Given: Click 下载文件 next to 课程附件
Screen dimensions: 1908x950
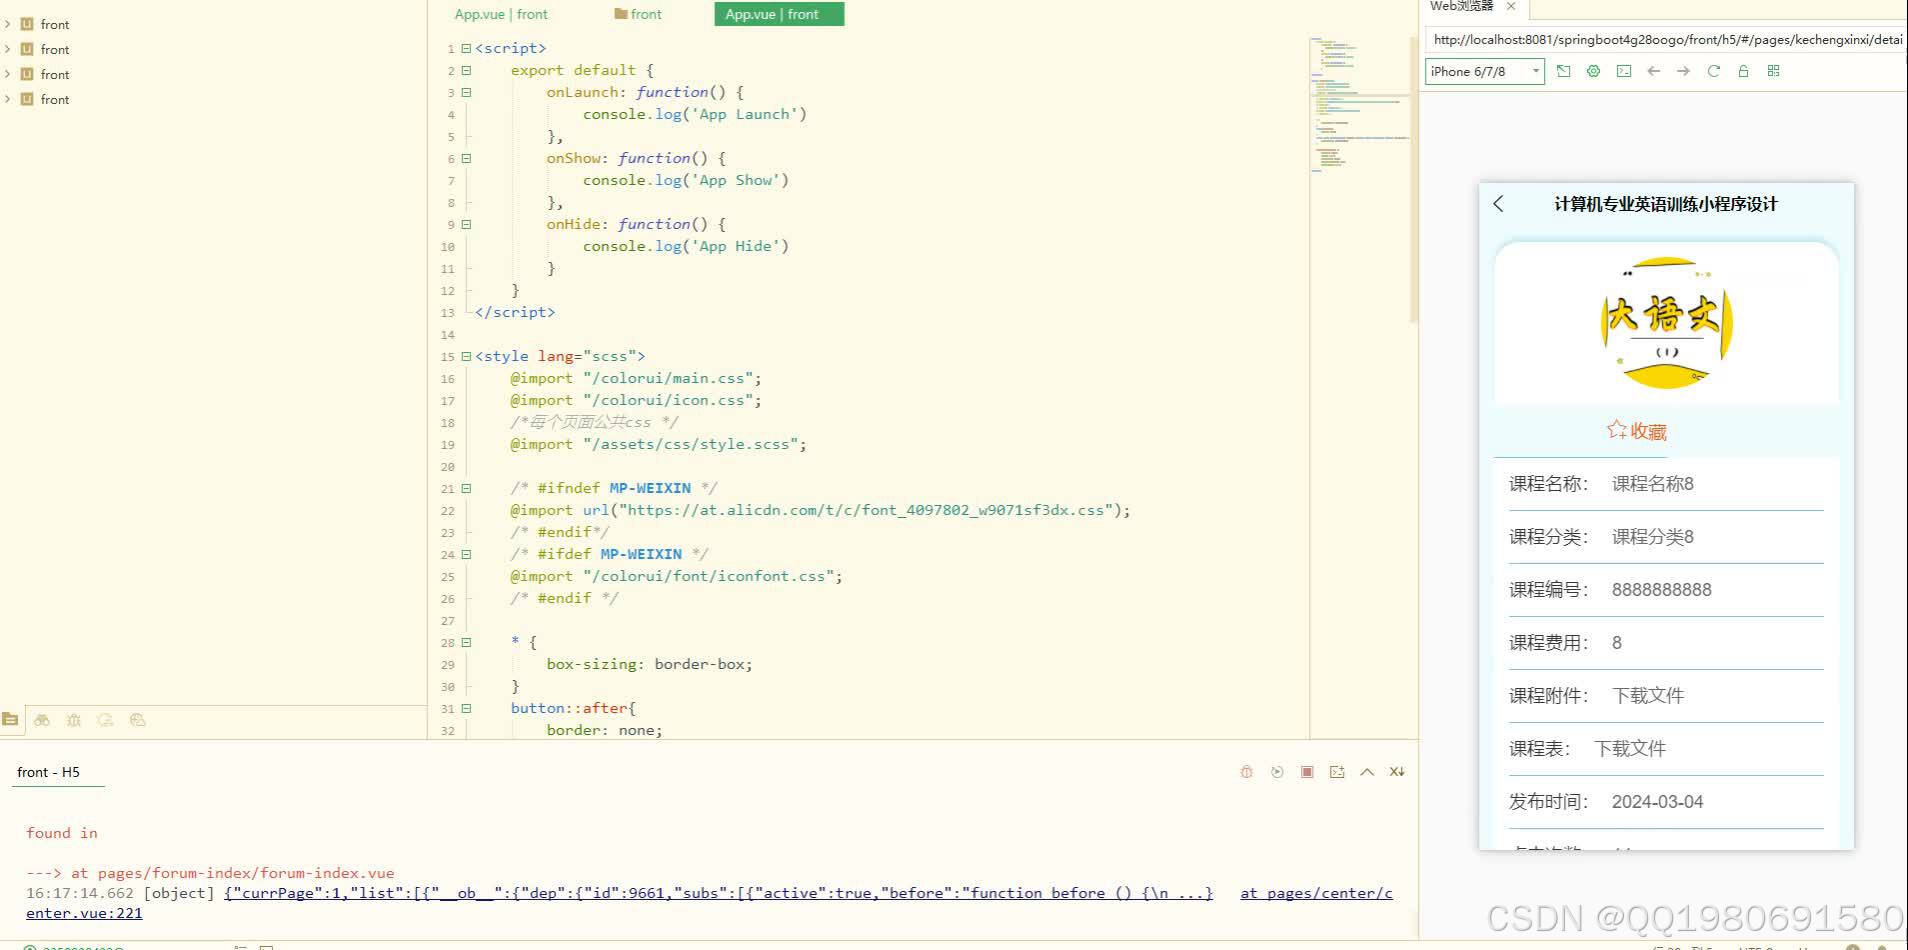Looking at the screenshot, I should click(x=1648, y=695).
